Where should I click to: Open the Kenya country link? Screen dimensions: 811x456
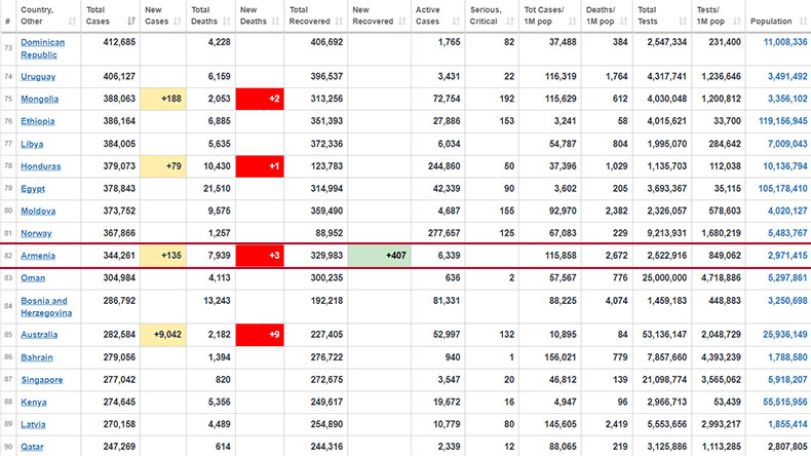click(33, 402)
